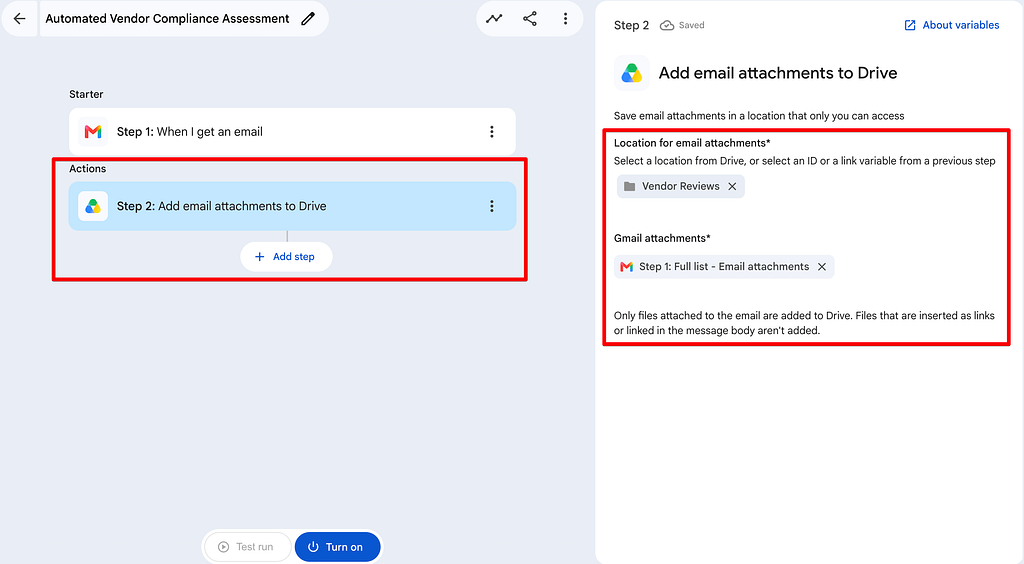Open Step 1 three-dot options menu

[x=492, y=132]
